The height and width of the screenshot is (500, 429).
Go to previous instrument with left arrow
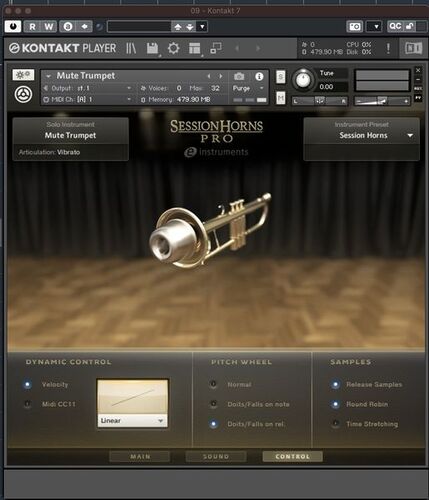click(209, 76)
